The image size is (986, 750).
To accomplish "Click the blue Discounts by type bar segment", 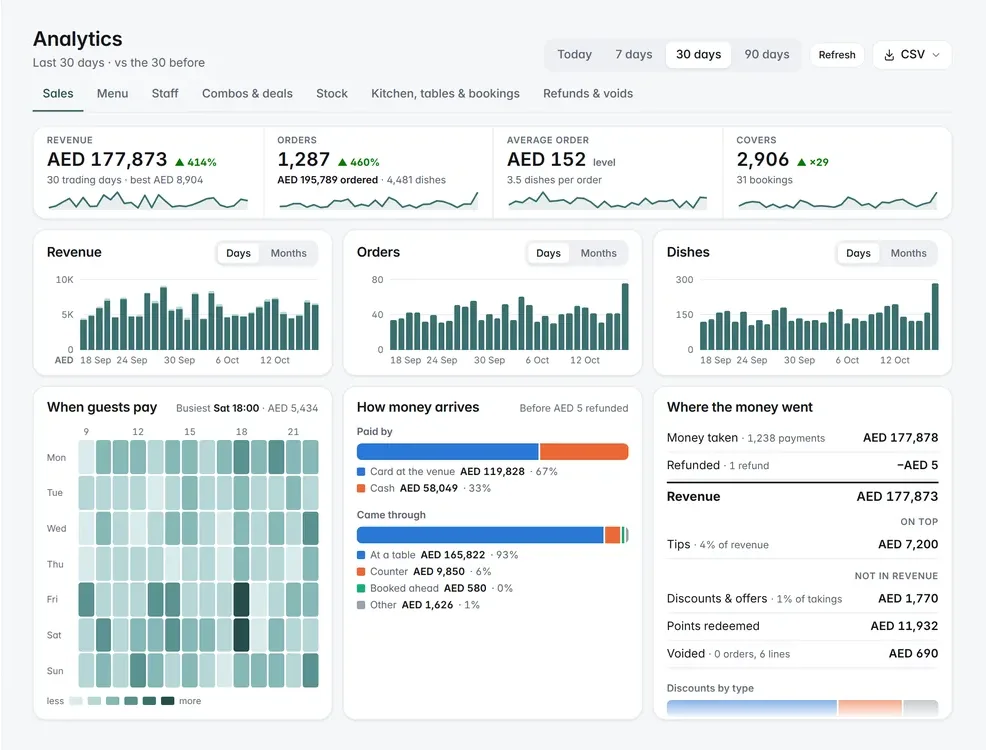I will click(x=751, y=708).
